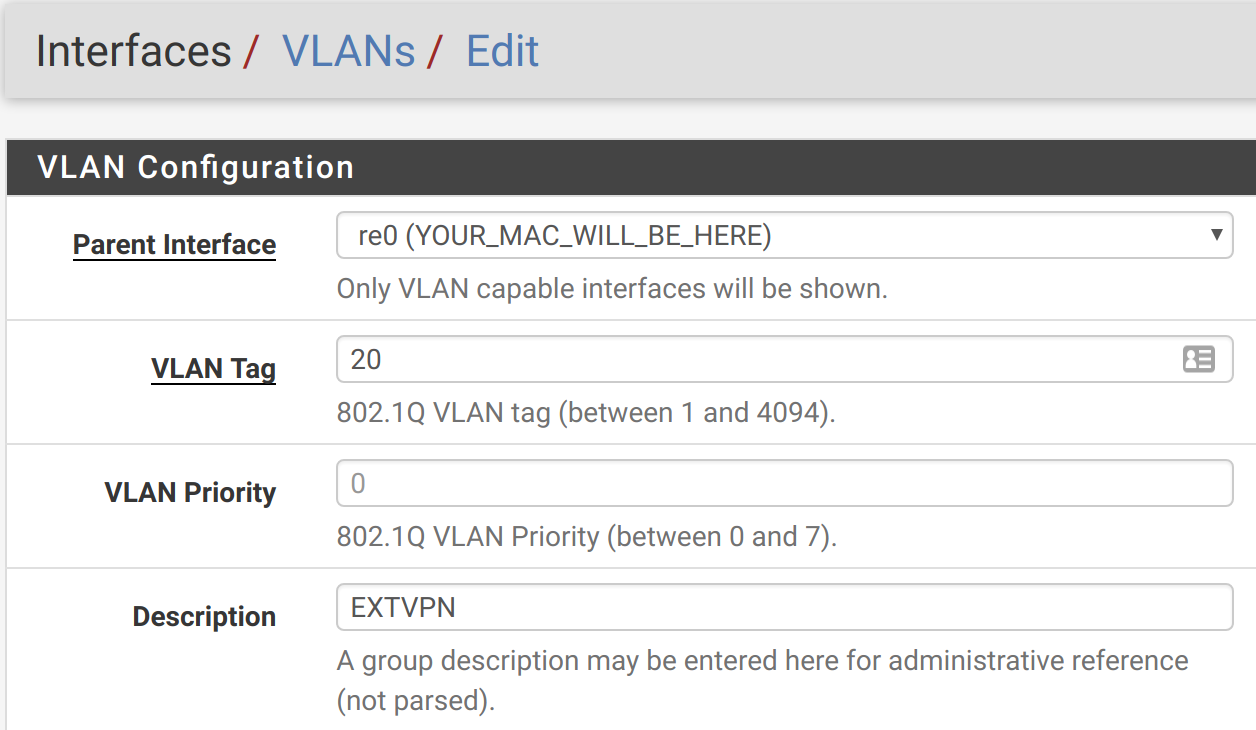Click the selector icon inside VLAN Tag field
Viewport: 1256px width, 730px height.
click(1199, 359)
